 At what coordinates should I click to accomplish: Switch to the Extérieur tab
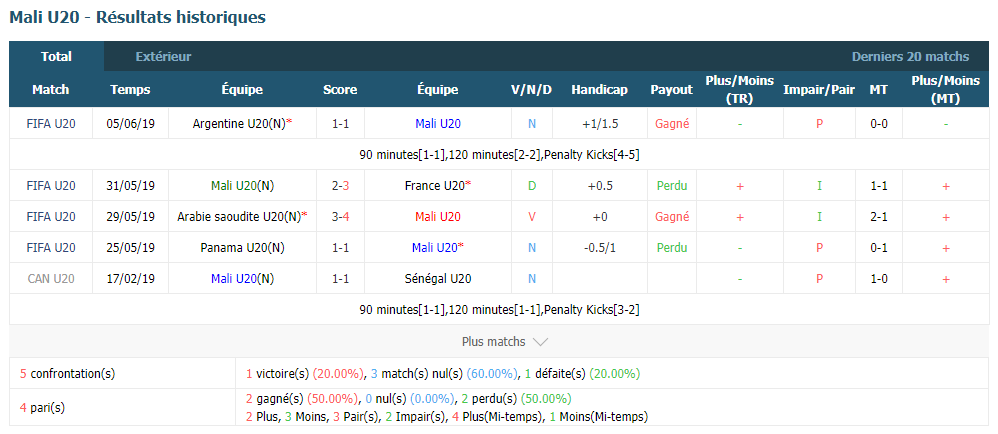pos(164,57)
